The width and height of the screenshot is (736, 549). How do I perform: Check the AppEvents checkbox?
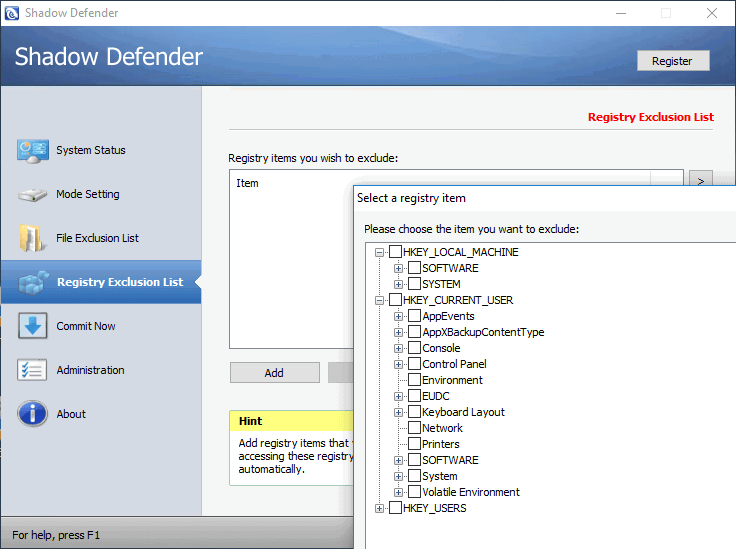414,316
